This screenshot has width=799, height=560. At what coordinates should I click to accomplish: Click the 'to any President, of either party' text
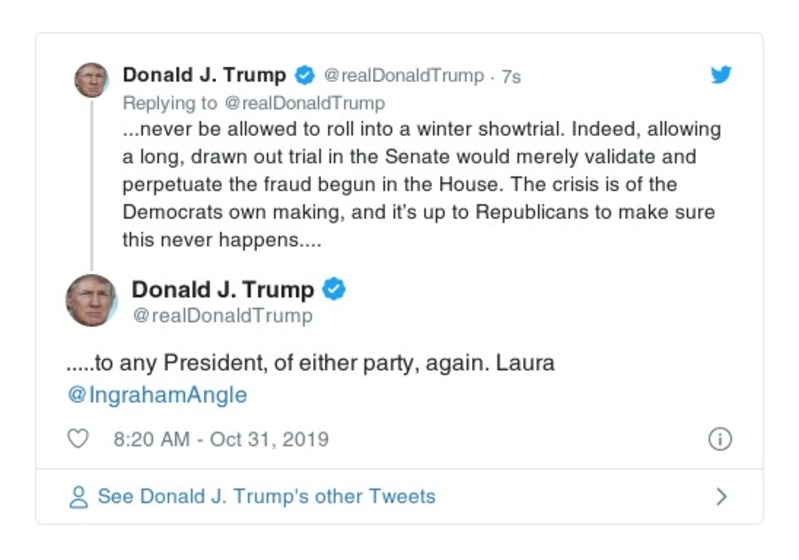(310, 363)
